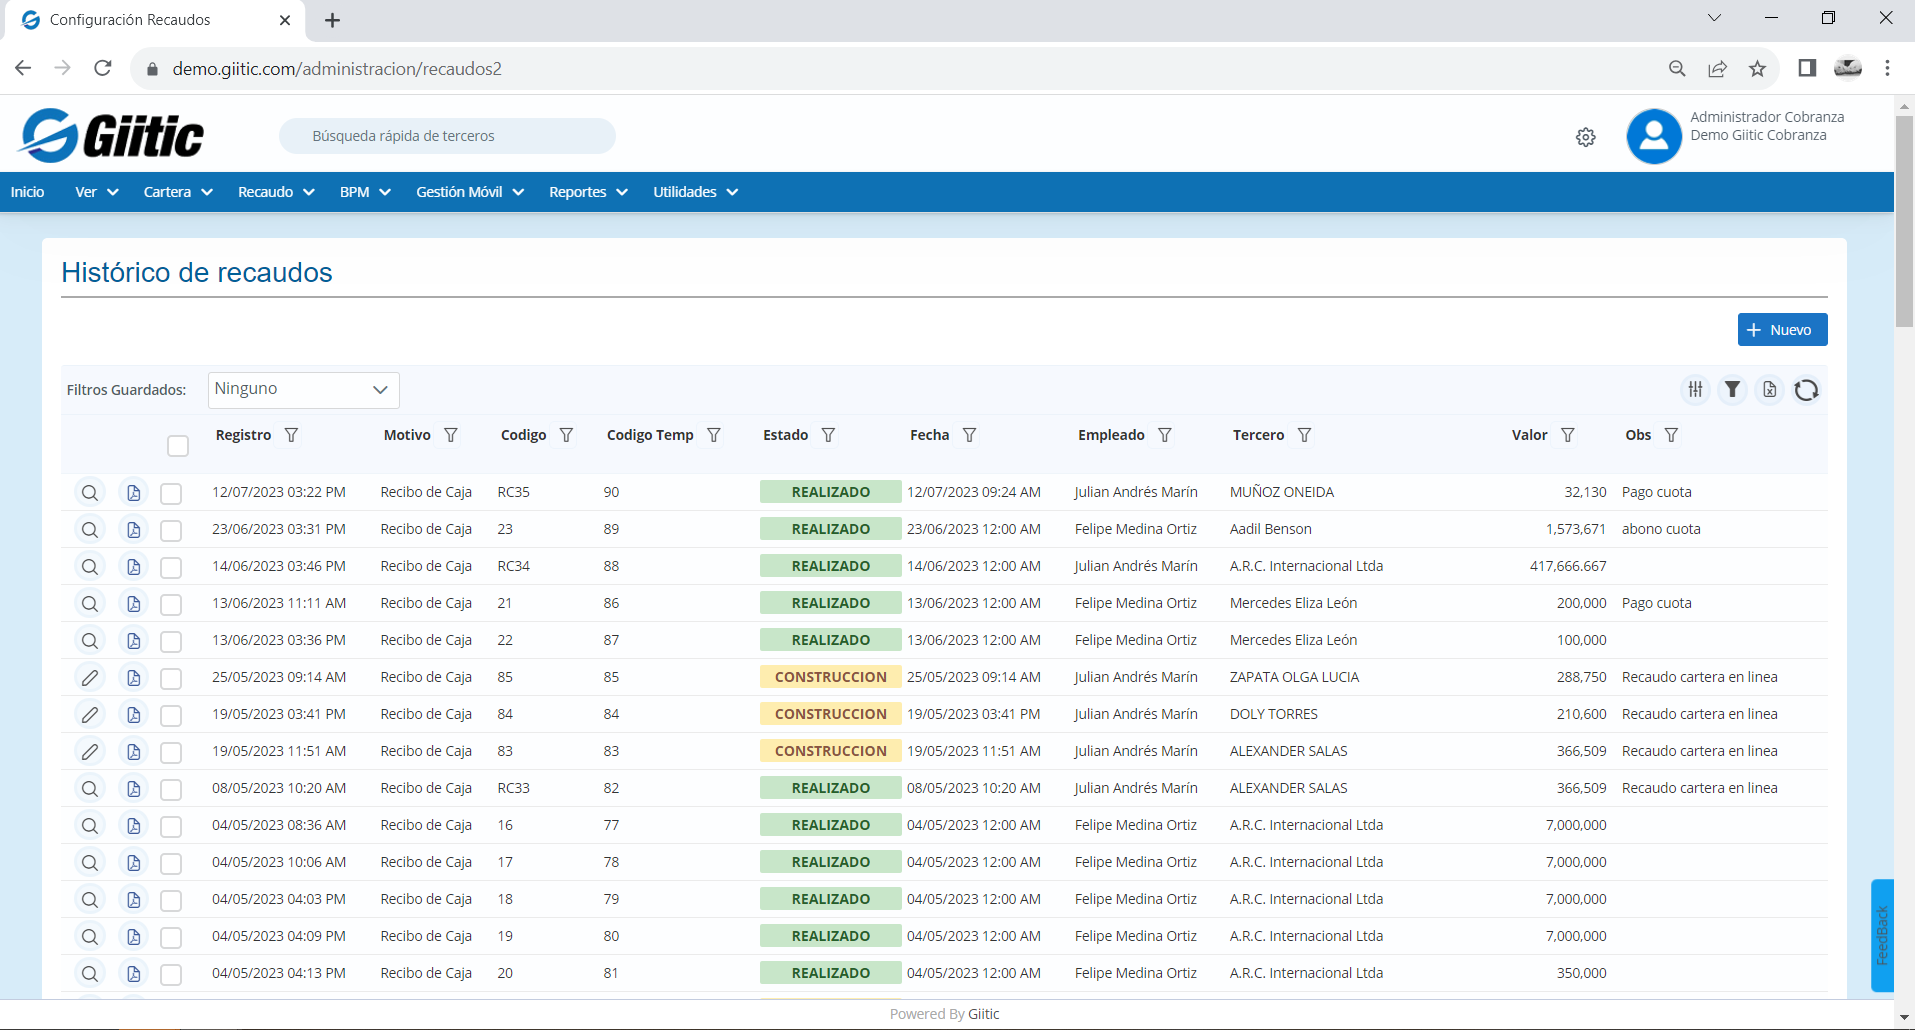Click the column settings icon in grid toolbar

pos(1695,390)
